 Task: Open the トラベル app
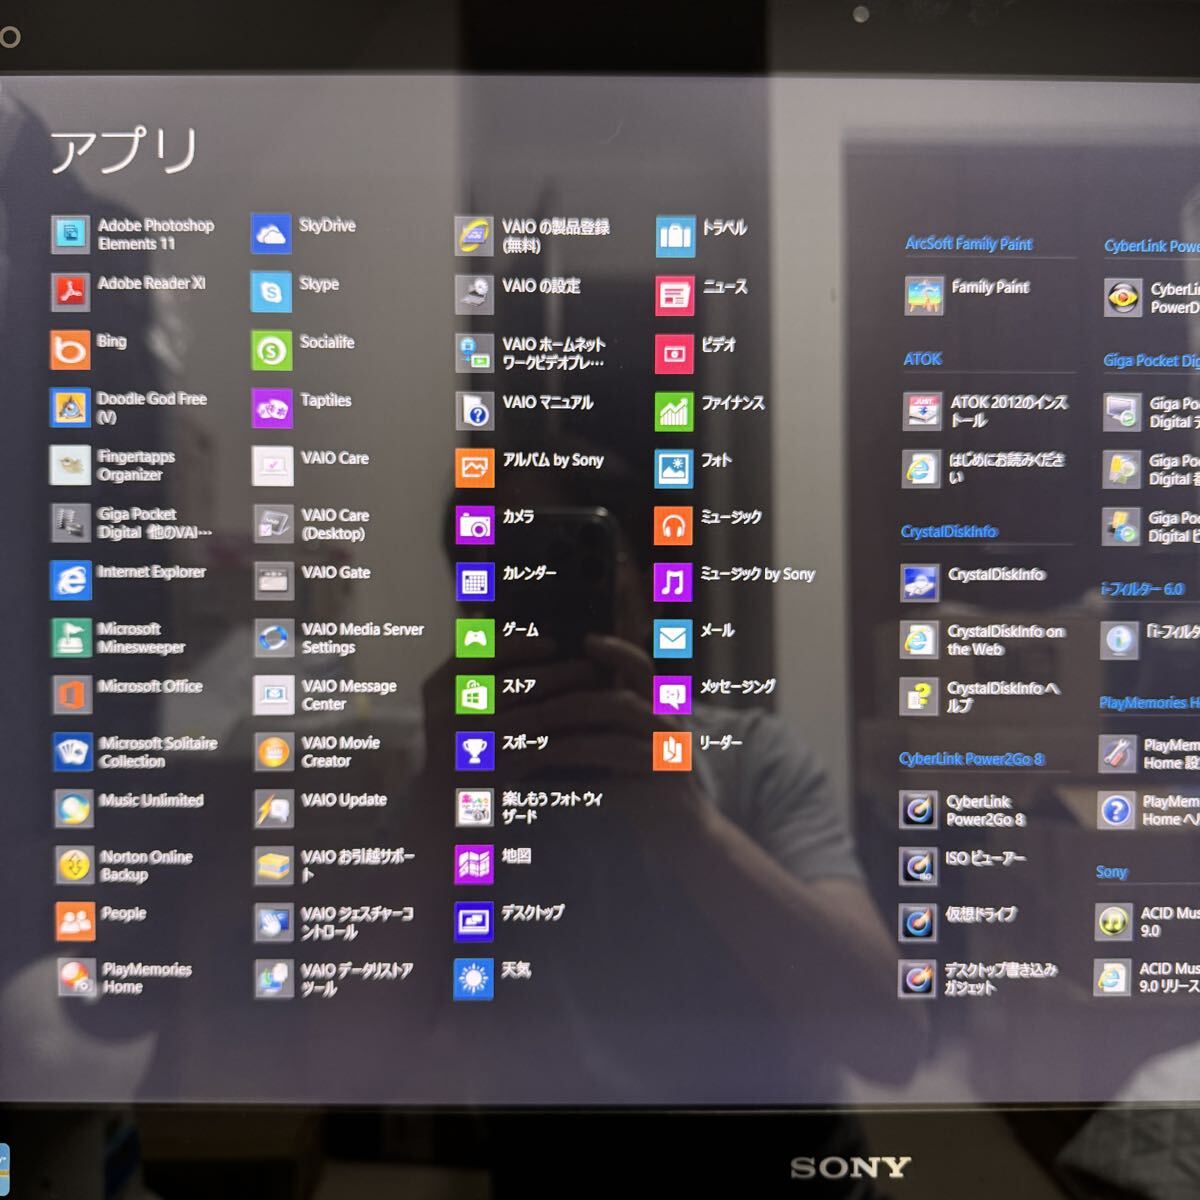coord(702,237)
